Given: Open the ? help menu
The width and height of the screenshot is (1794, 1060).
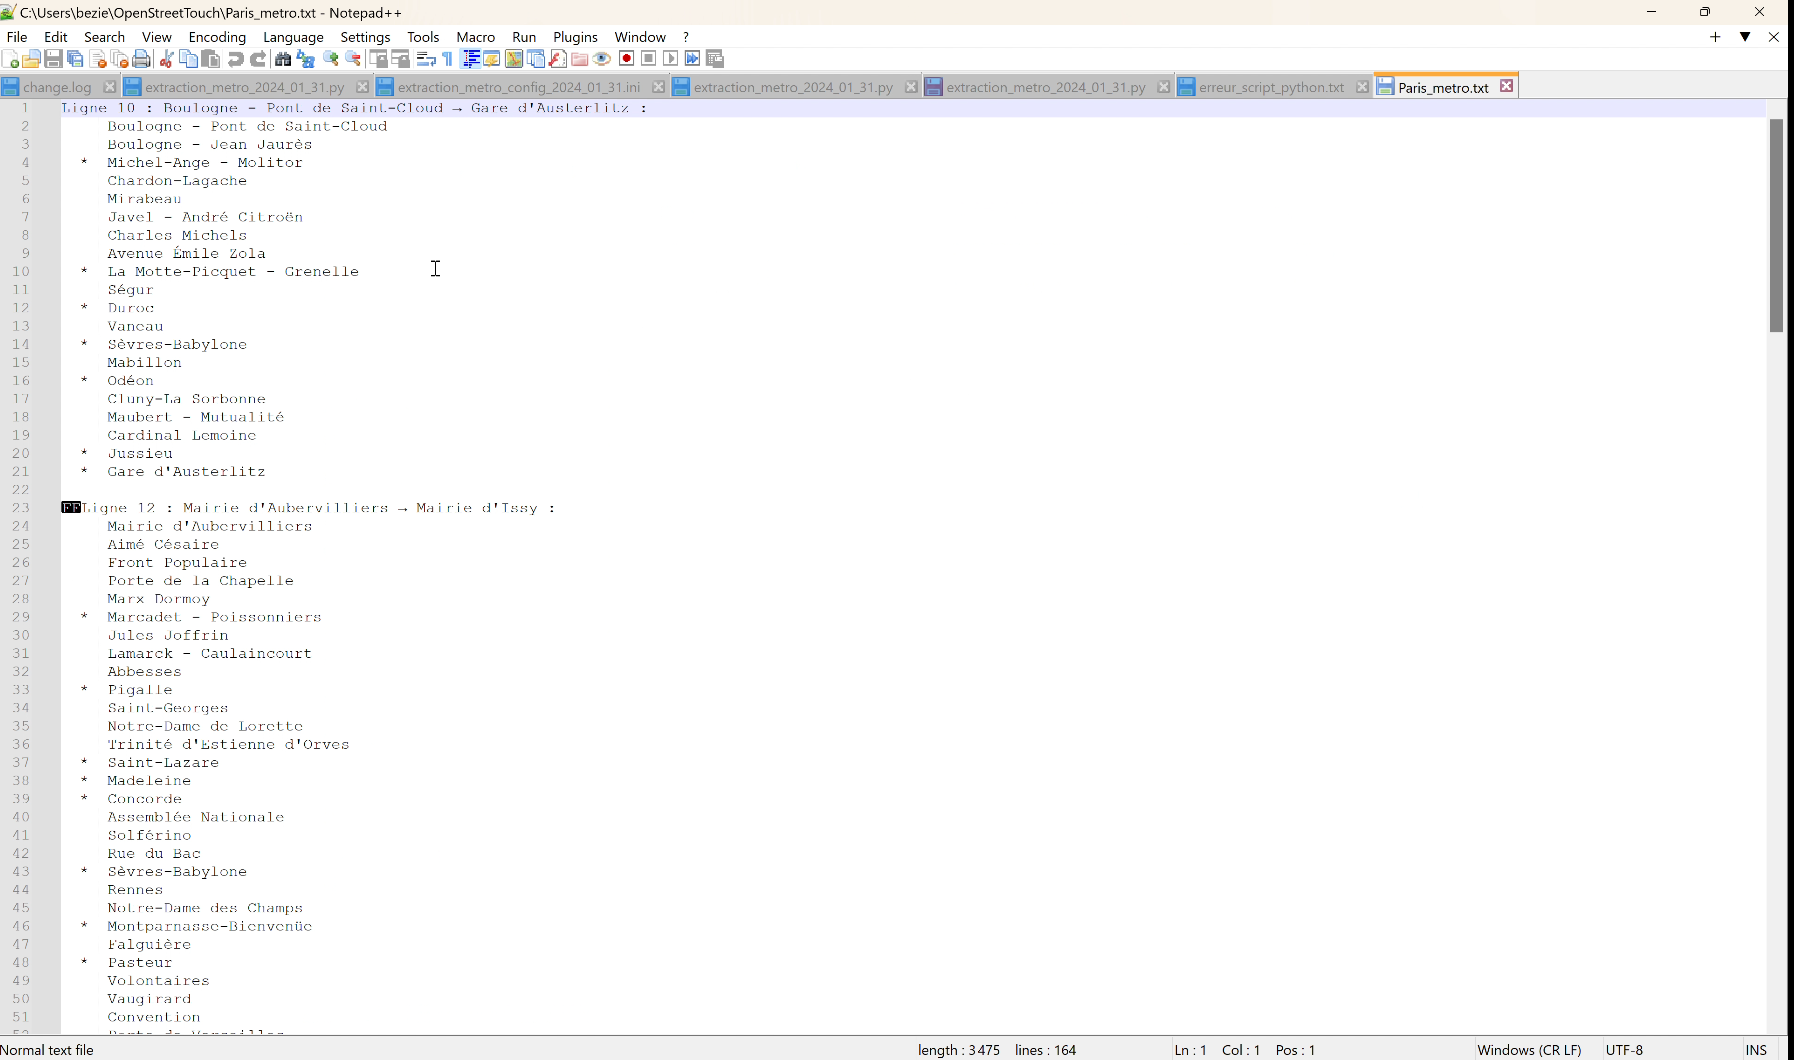Looking at the screenshot, I should pyautogui.click(x=686, y=37).
